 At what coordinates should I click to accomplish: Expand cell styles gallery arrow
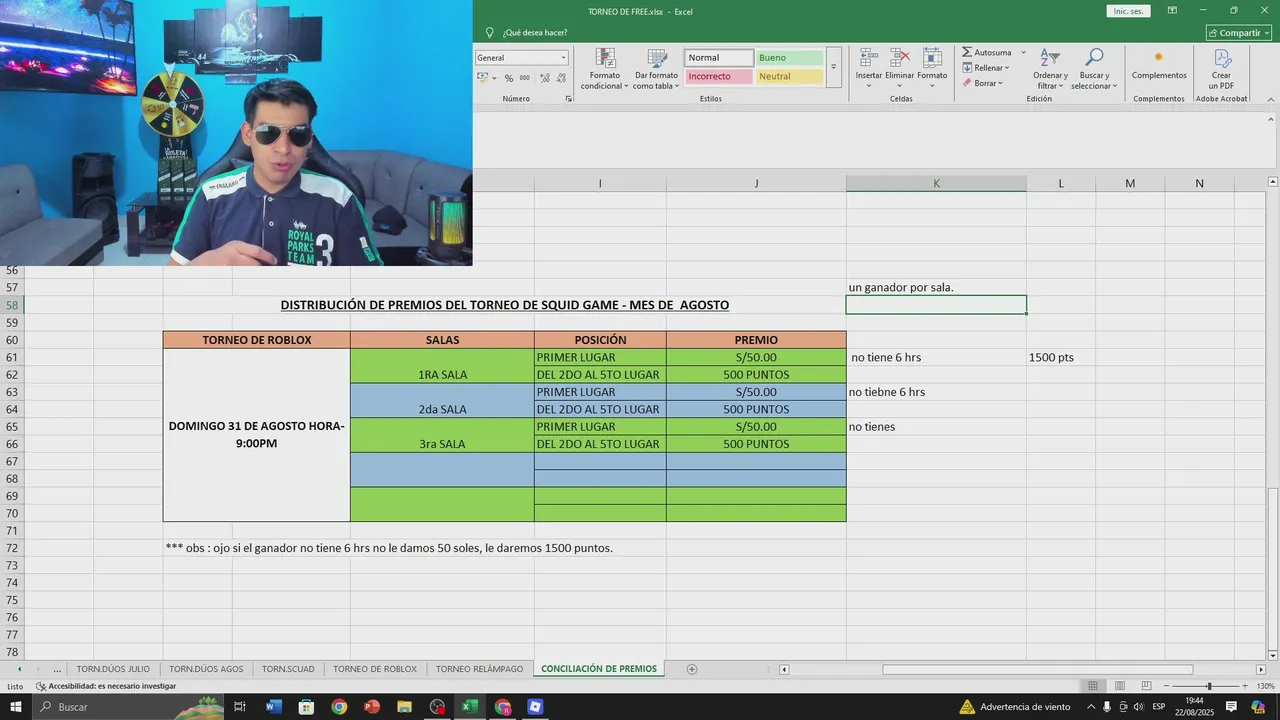click(834, 67)
